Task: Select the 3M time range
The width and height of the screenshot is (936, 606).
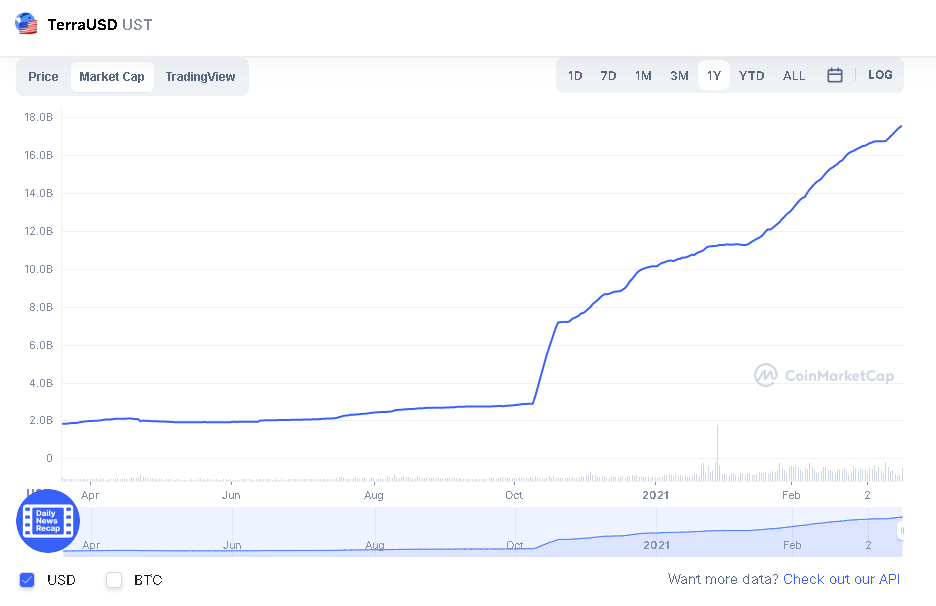Action: point(679,76)
